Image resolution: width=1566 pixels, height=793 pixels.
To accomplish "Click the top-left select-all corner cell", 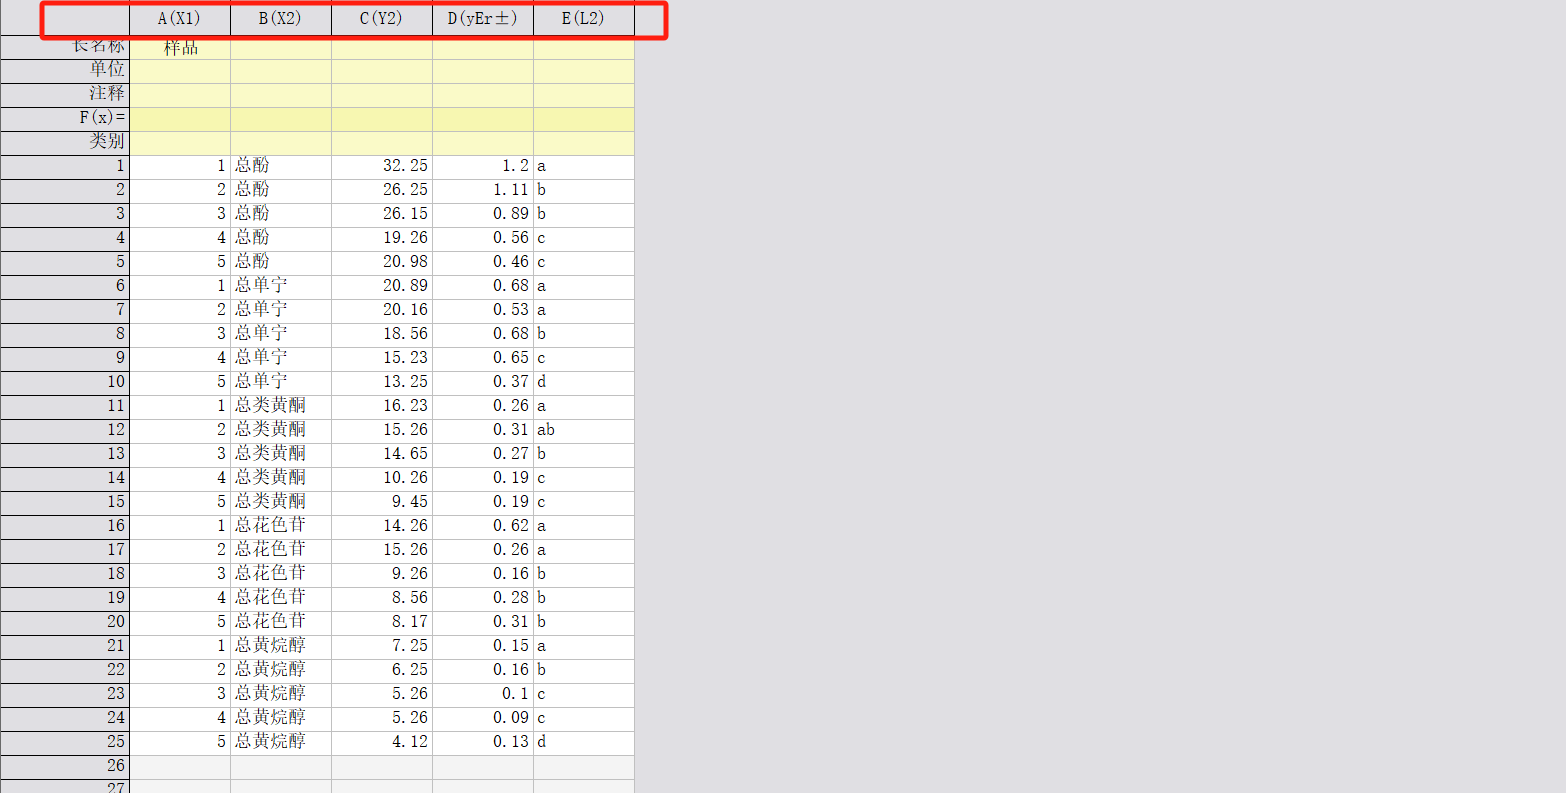I will pos(86,18).
